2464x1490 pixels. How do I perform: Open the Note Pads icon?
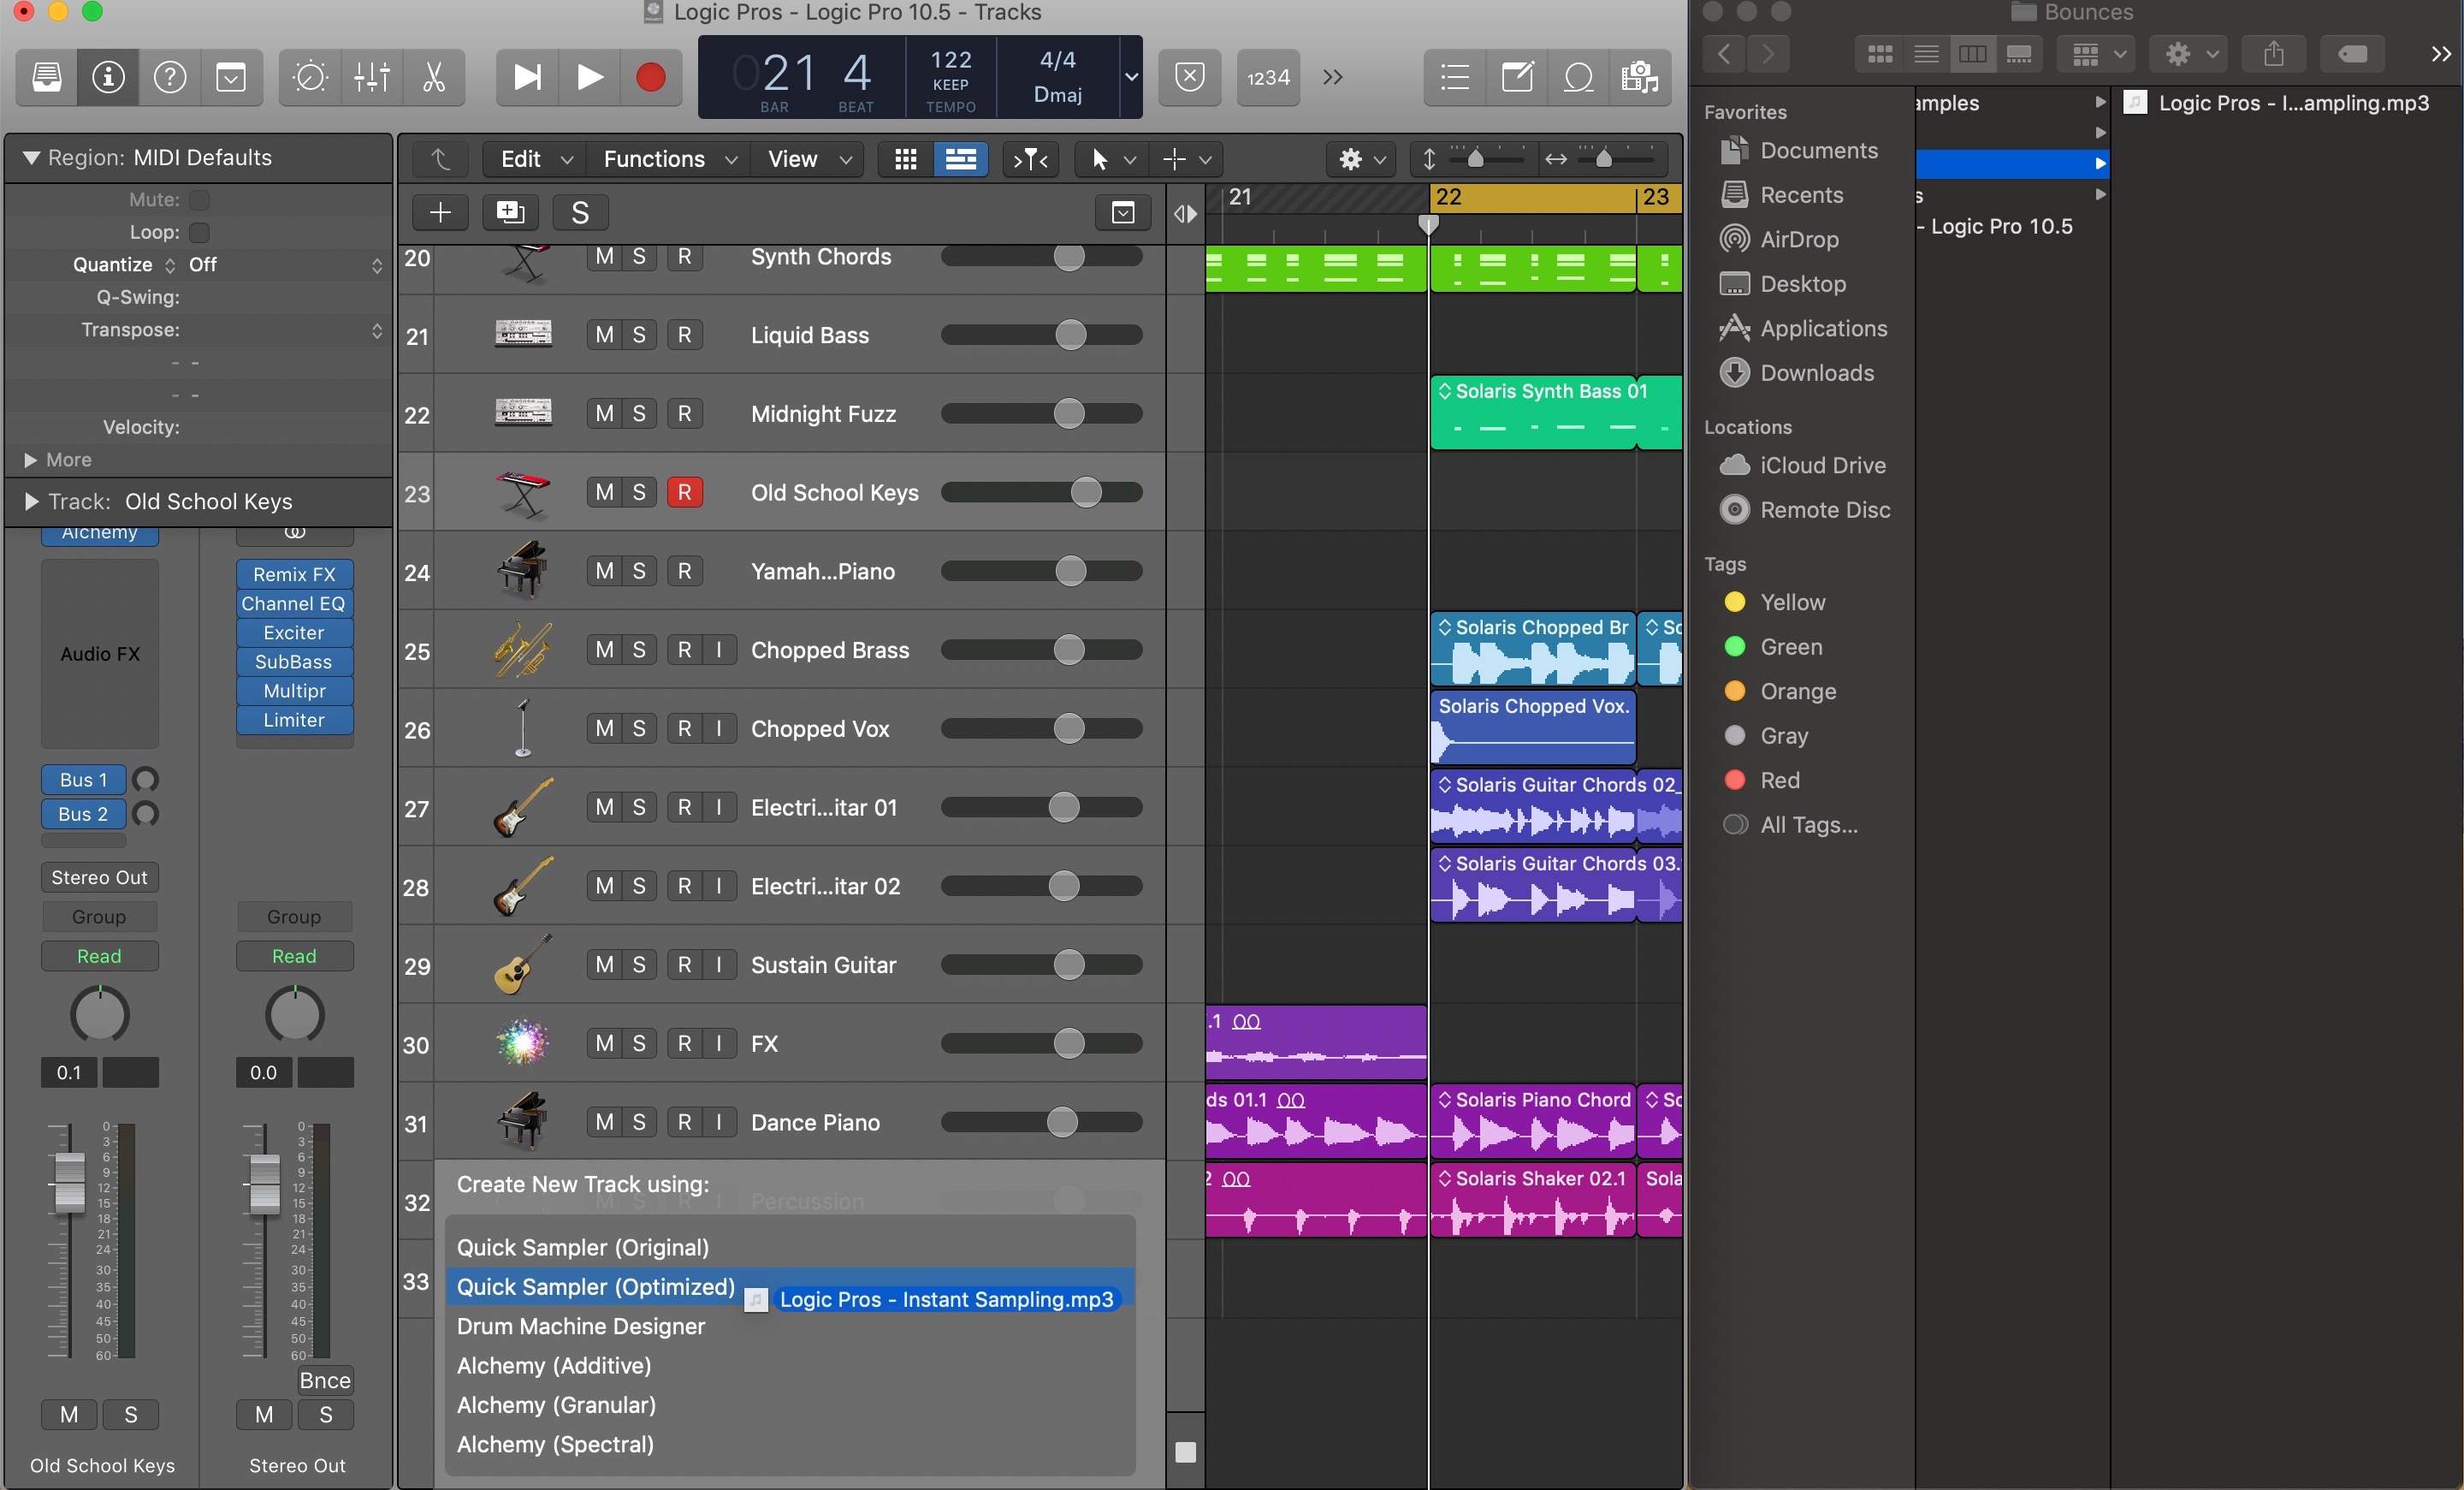point(1517,77)
